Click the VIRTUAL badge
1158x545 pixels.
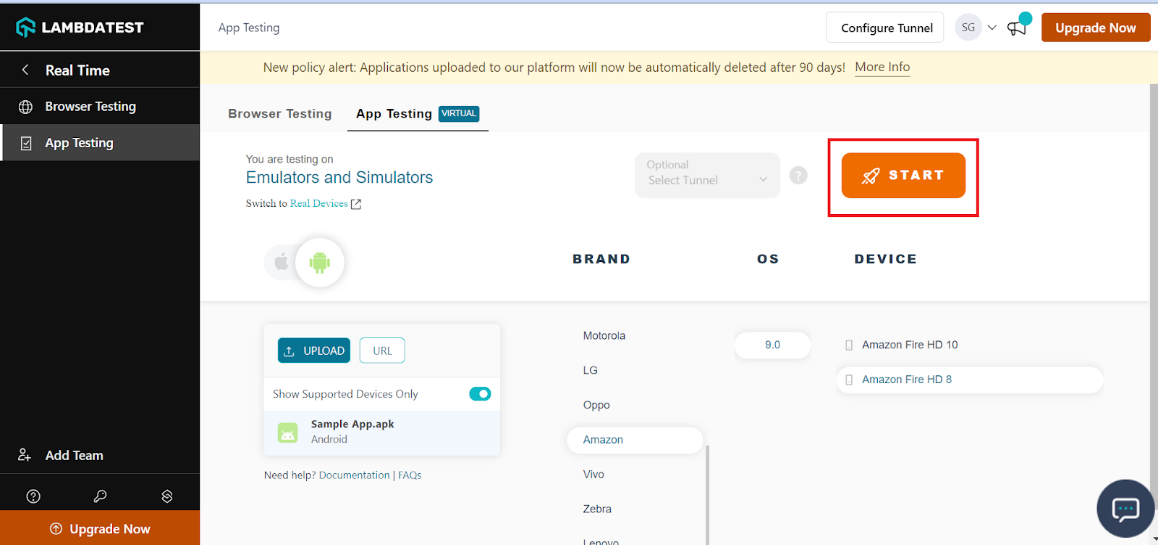pos(459,114)
